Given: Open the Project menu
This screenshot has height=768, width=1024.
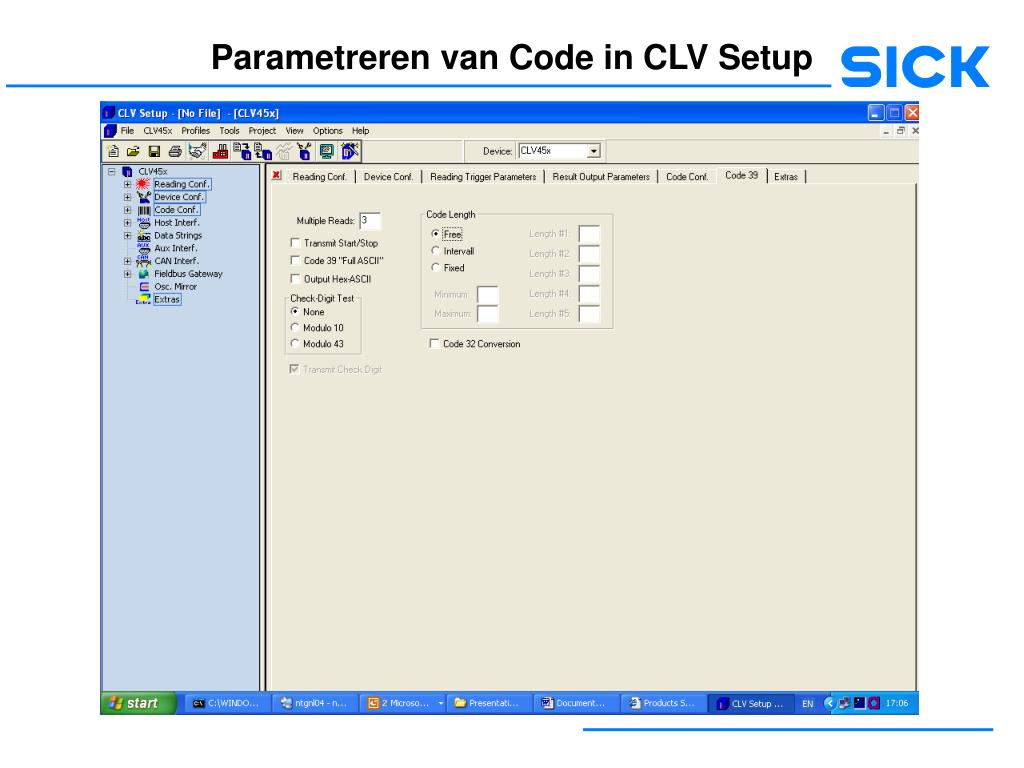Looking at the screenshot, I should tap(262, 131).
